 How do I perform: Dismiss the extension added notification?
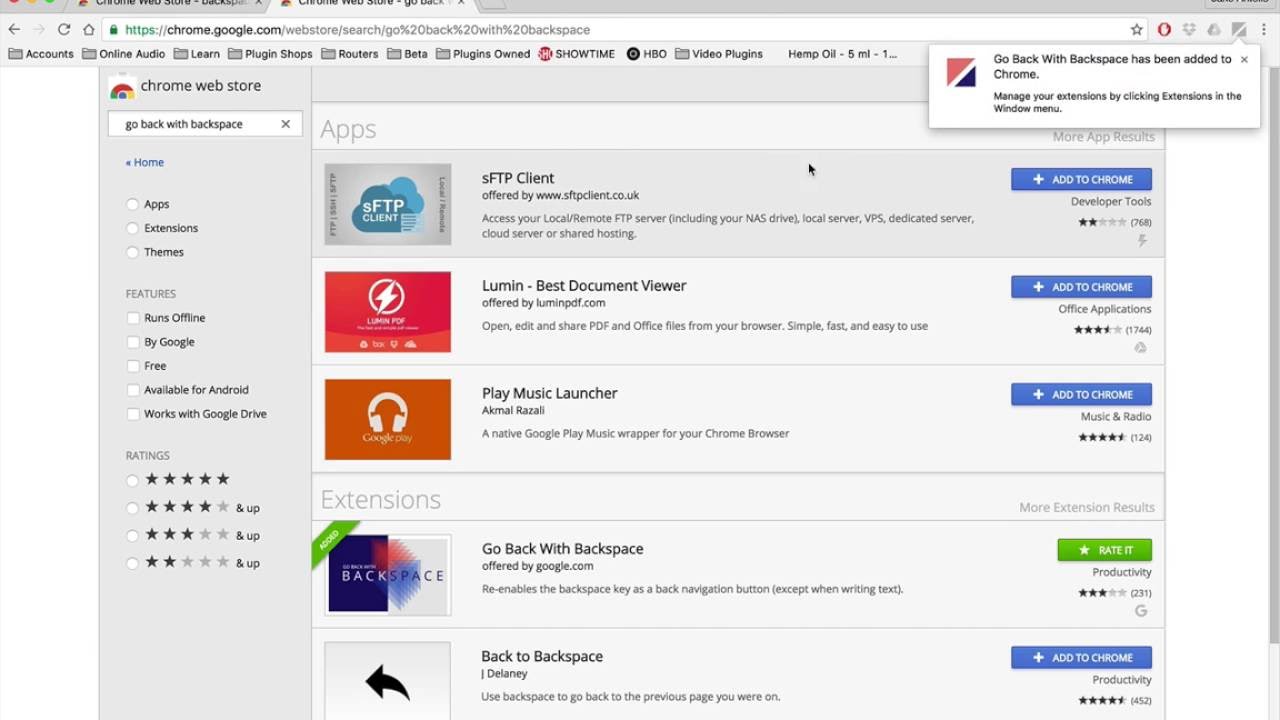(1244, 59)
